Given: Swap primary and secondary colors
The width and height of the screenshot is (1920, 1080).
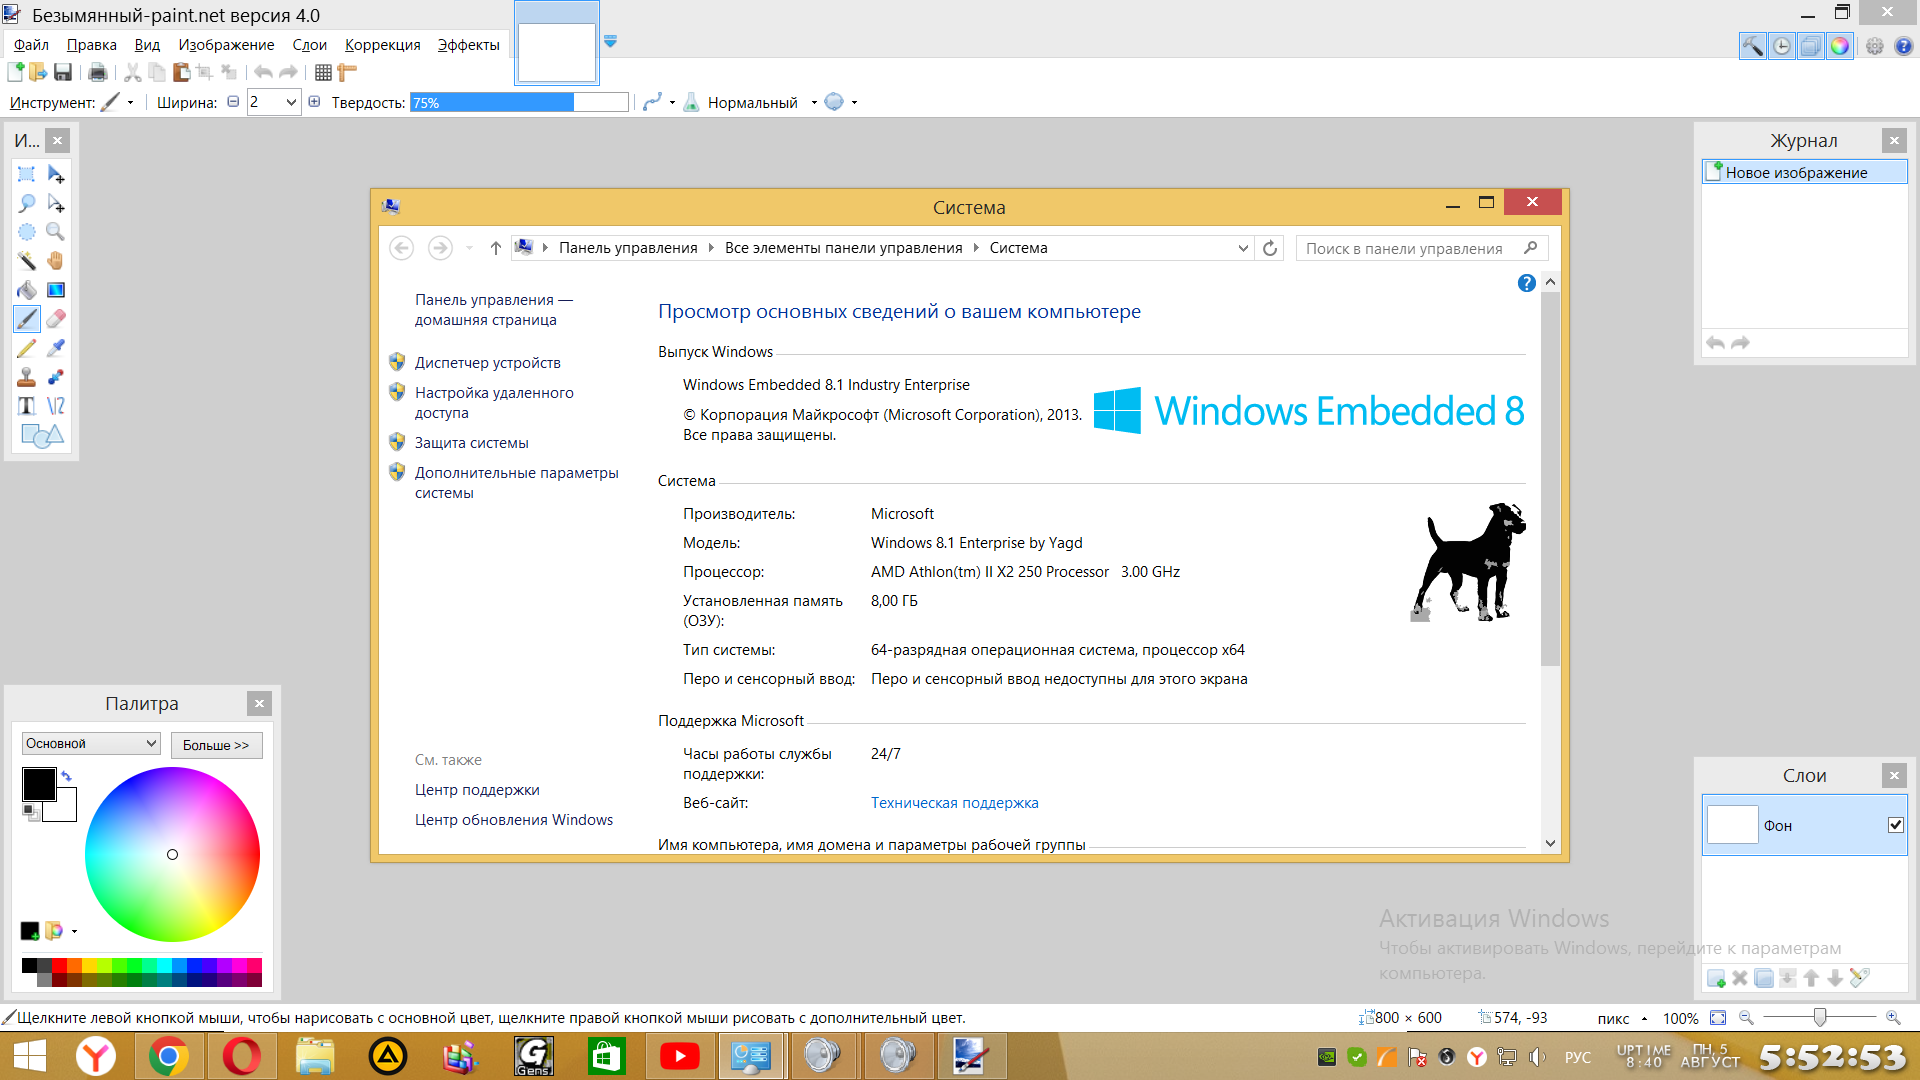Looking at the screenshot, I should pos(66,776).
